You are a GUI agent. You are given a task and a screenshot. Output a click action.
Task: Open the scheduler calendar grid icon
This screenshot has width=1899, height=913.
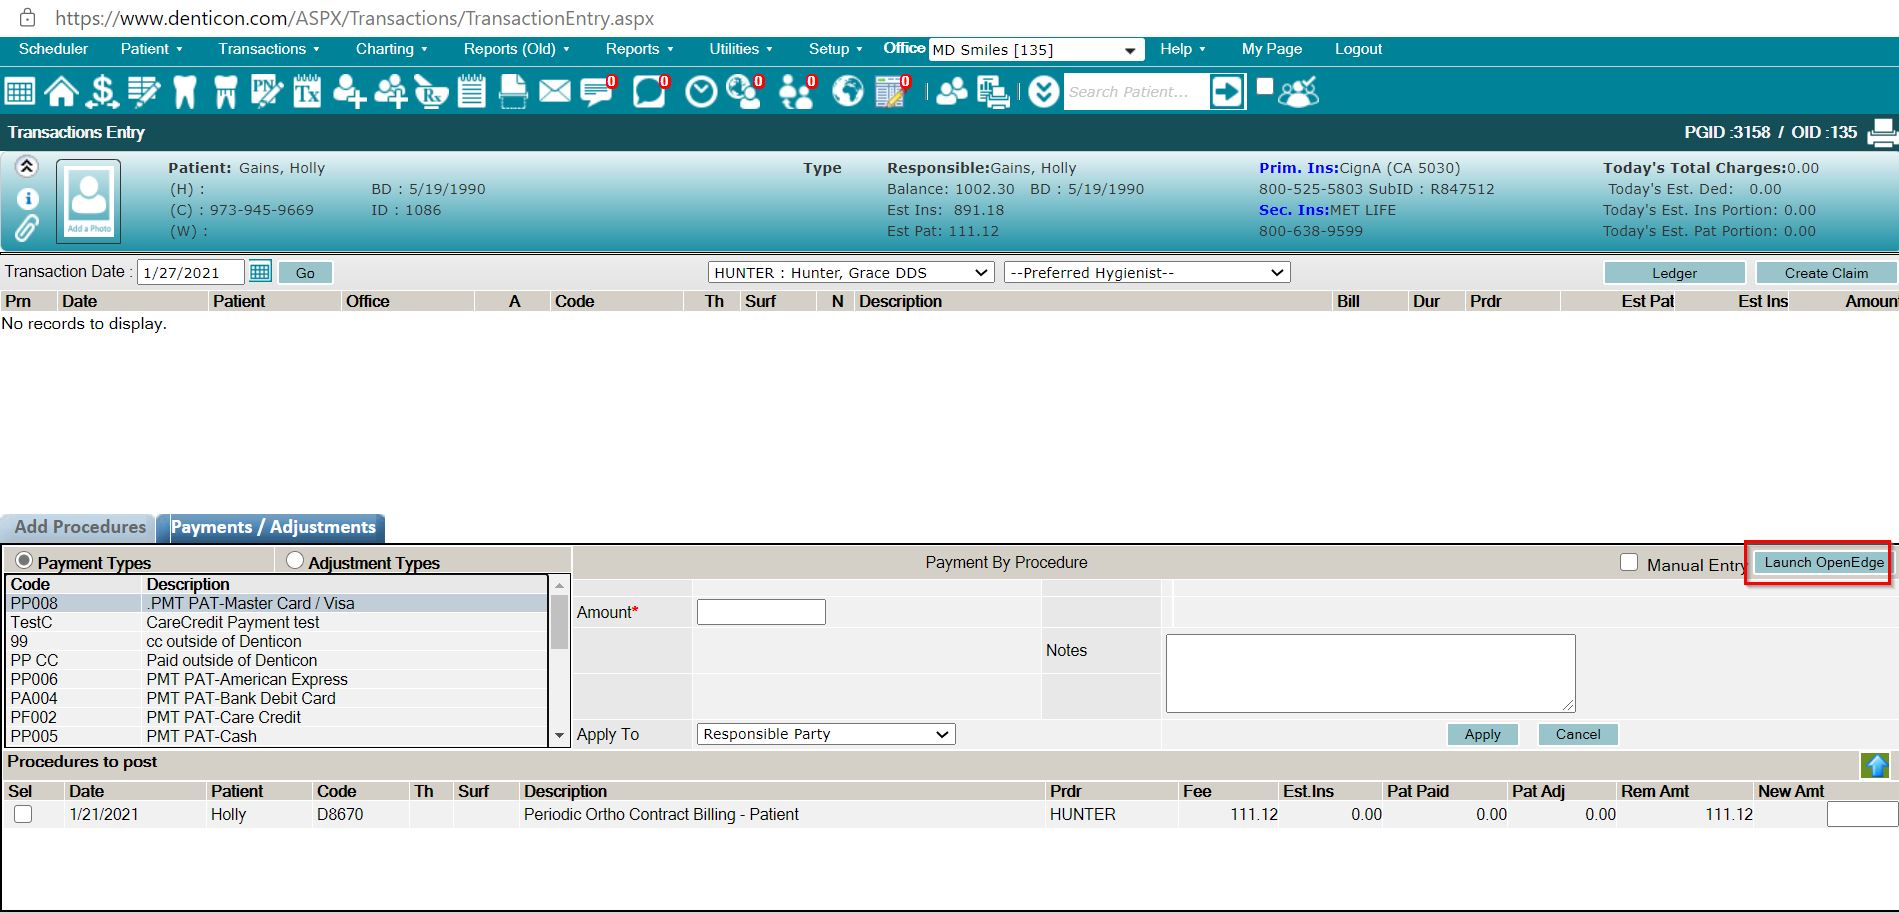click(x=20, y=92)
